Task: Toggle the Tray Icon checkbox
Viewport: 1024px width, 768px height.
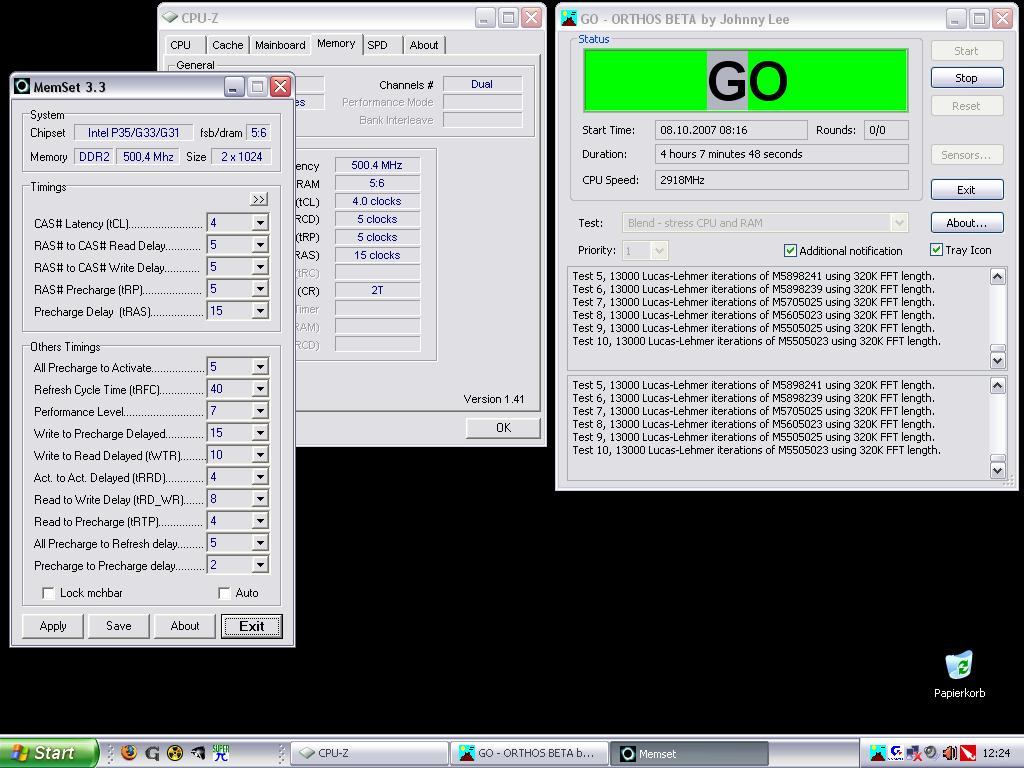Action: pos(936,250)
